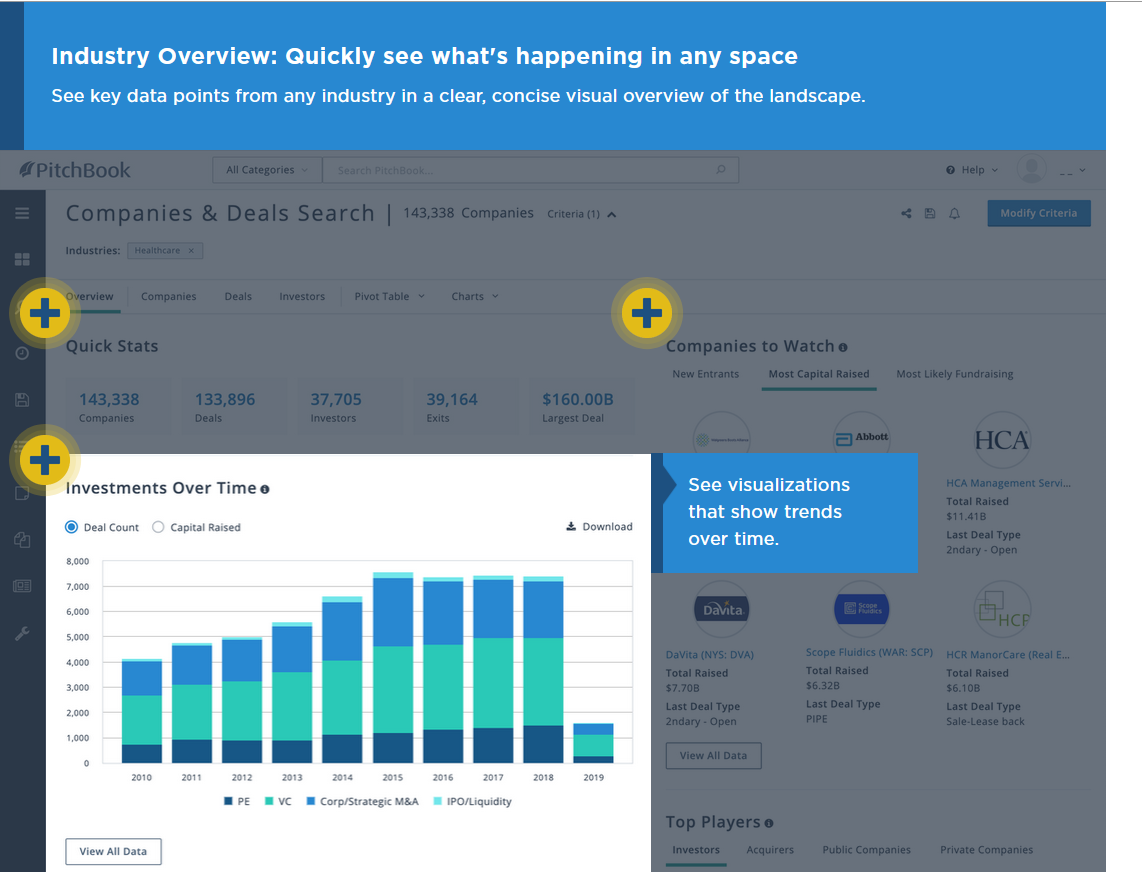The width and height of the screenshot is (1142, 872).
Task: Click the HCA company logo
Action: (x=1002, y=440)
